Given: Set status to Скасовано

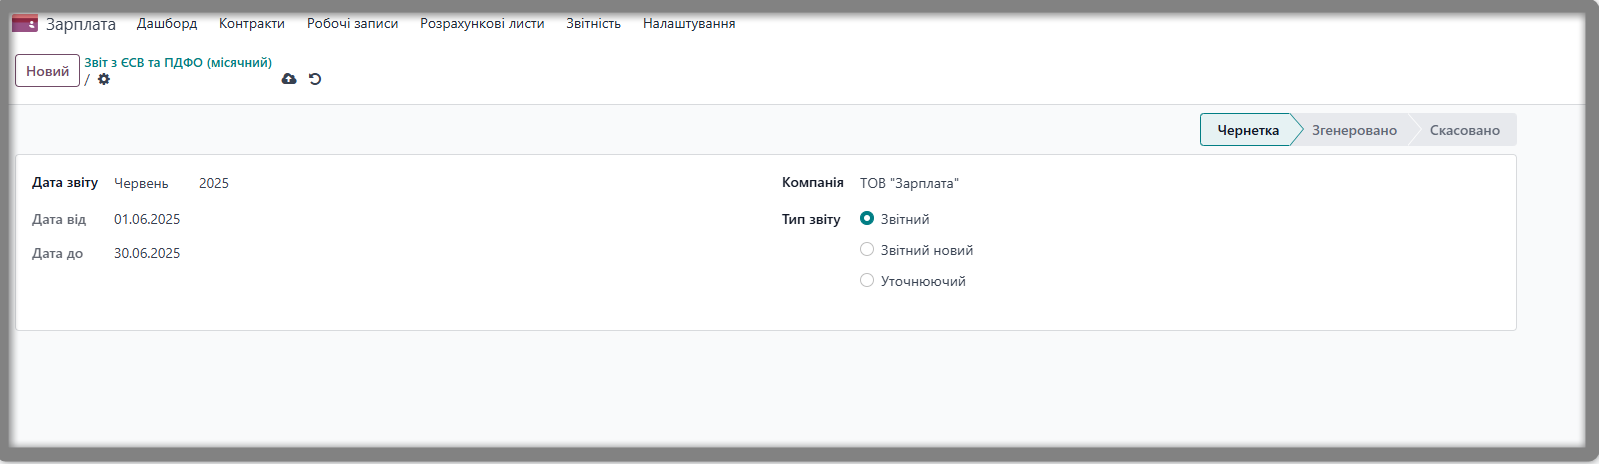Looking at the screenshot, I should [1464, 130].
